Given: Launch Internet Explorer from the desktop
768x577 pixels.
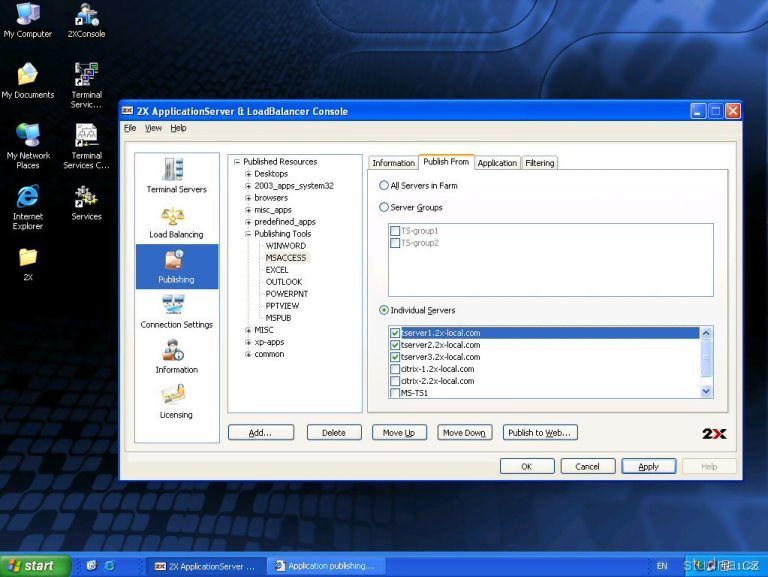Looking at the screenshot, I should click(28, 197).
